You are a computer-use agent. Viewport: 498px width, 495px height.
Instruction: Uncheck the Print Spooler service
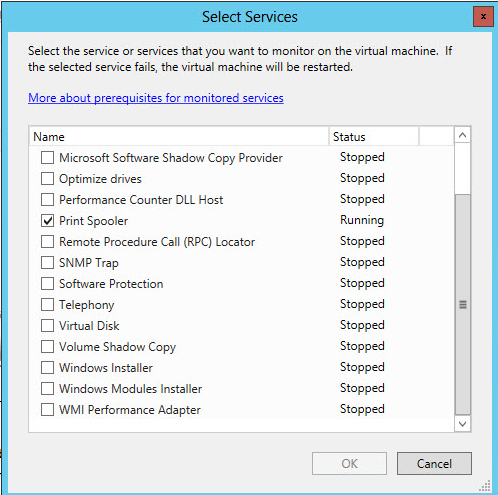47,221
